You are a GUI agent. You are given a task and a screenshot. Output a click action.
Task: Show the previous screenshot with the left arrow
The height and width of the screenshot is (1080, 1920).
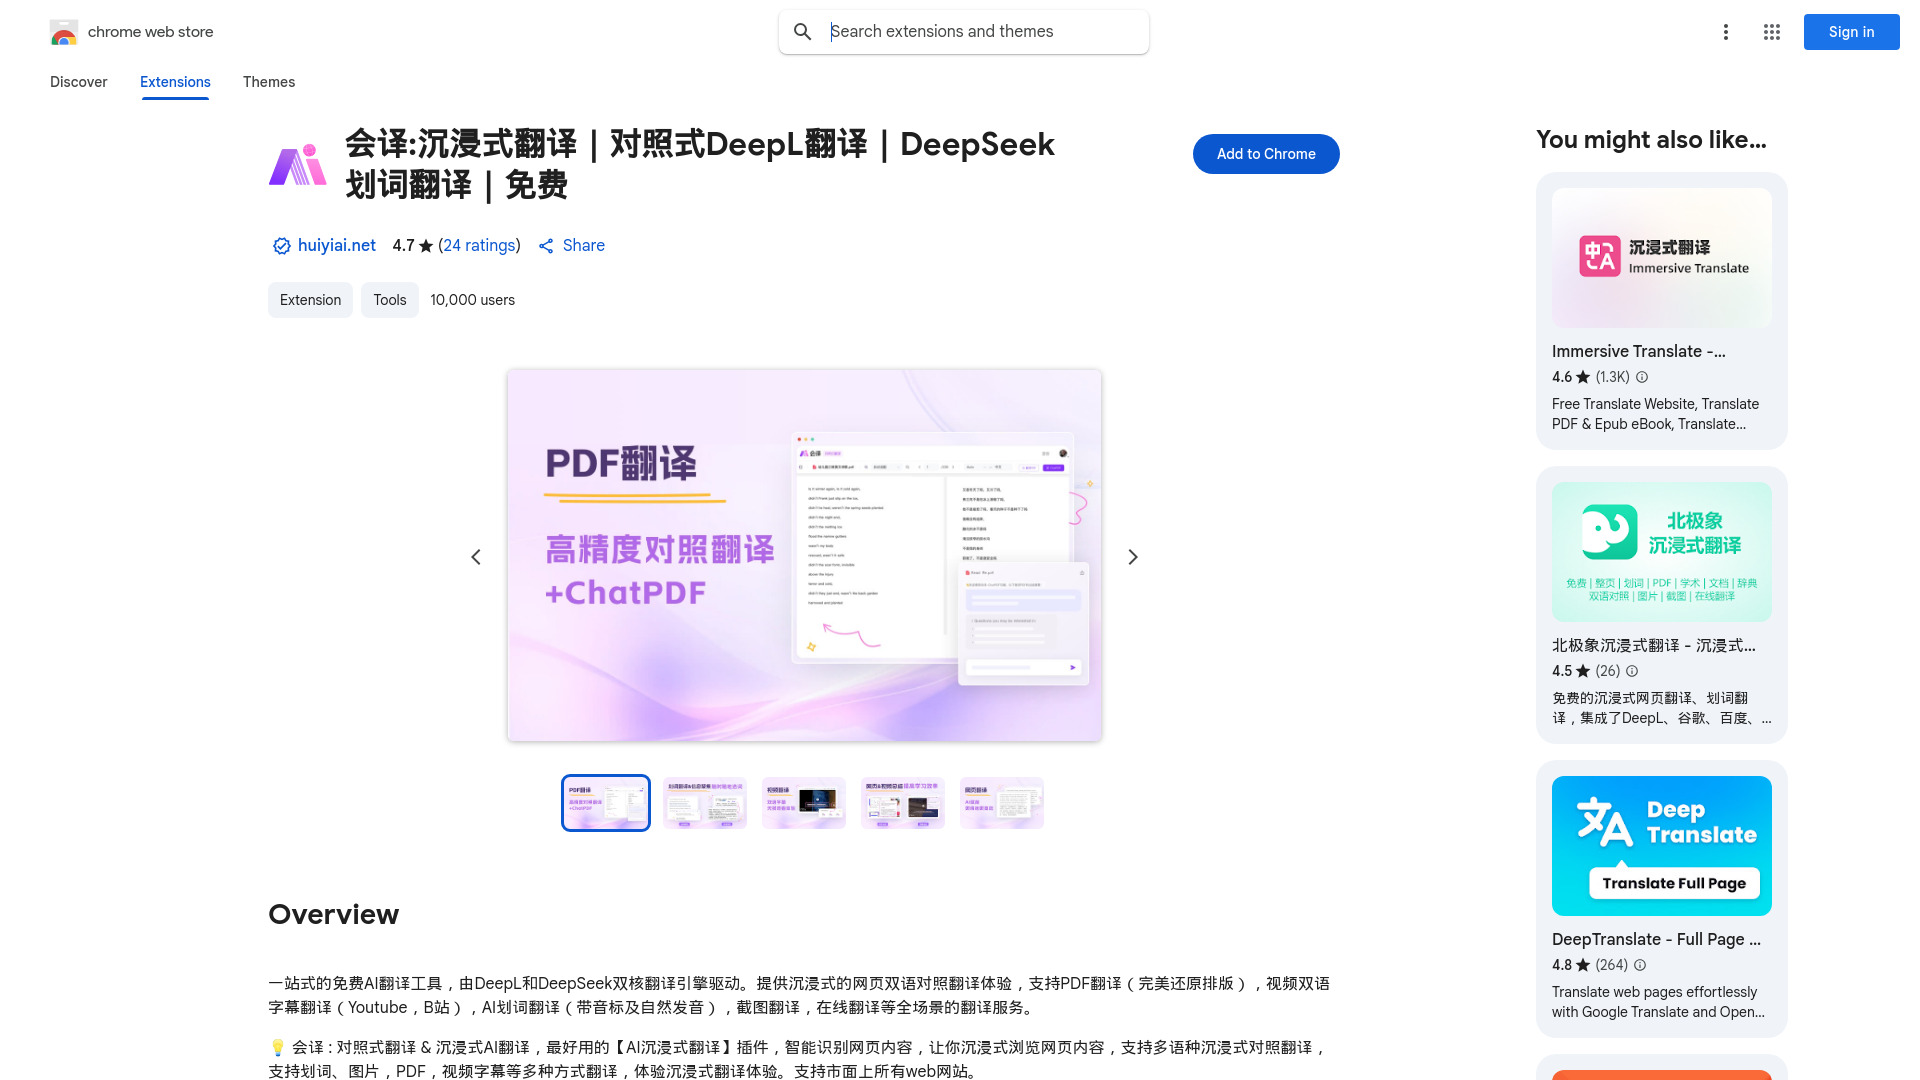pos(476,557)
